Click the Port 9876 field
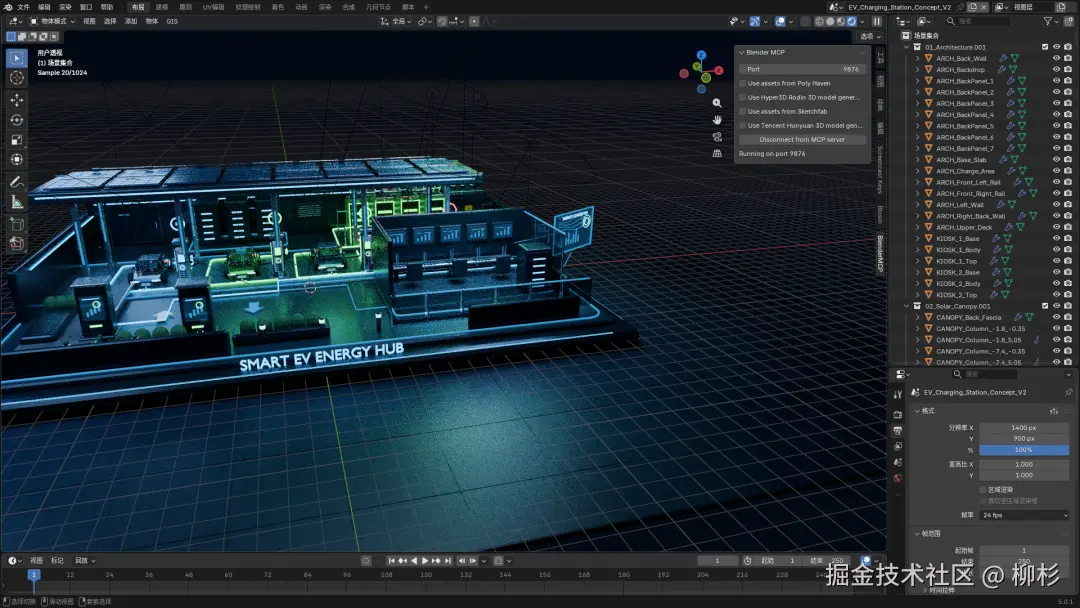1080x608 pixels. pos(802,70)
